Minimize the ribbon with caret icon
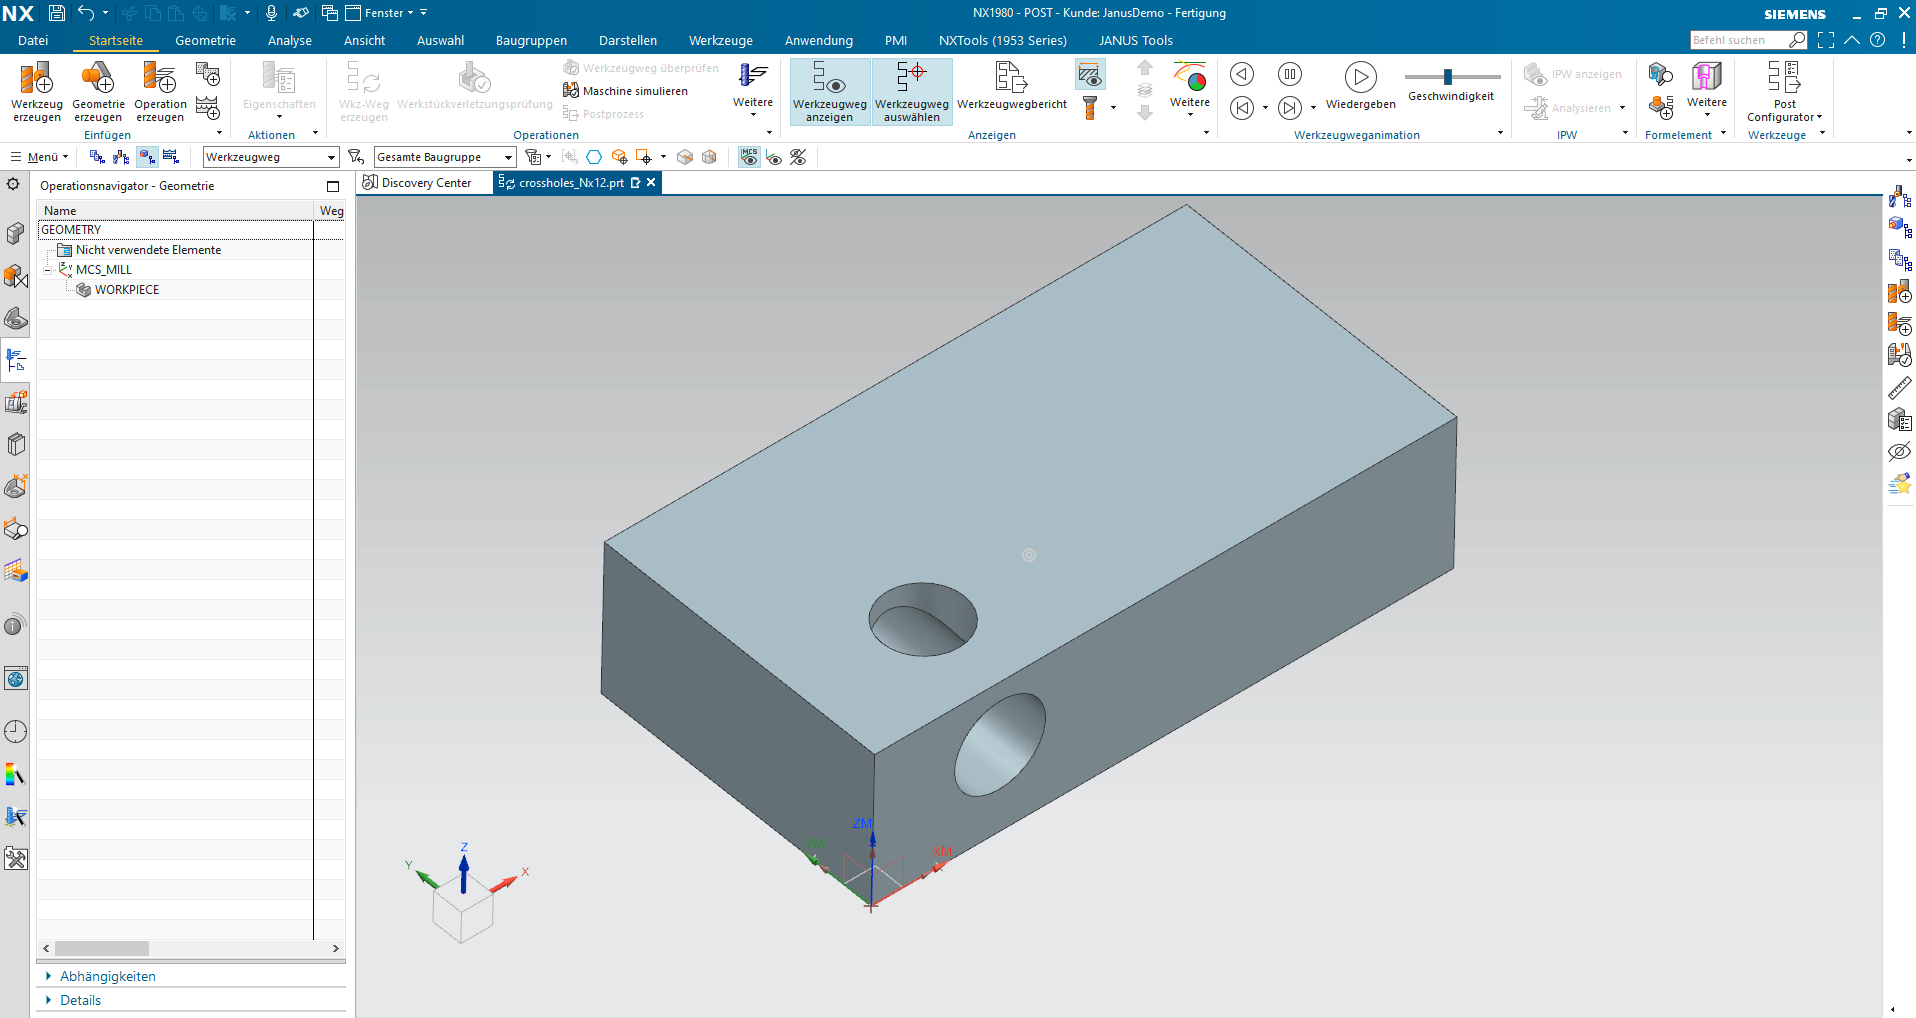Image resolution: width=1916 pixels, height=1018 pixels. pyautogui.click(x=1852, y=40)
